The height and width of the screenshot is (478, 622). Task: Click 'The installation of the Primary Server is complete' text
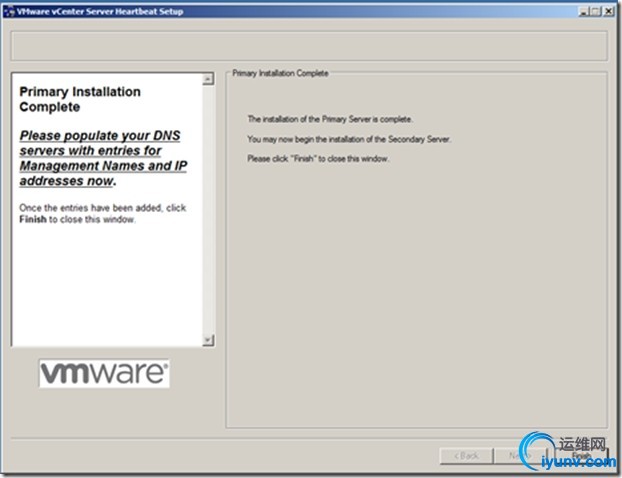pyautogui.click(x=330, y=119)
